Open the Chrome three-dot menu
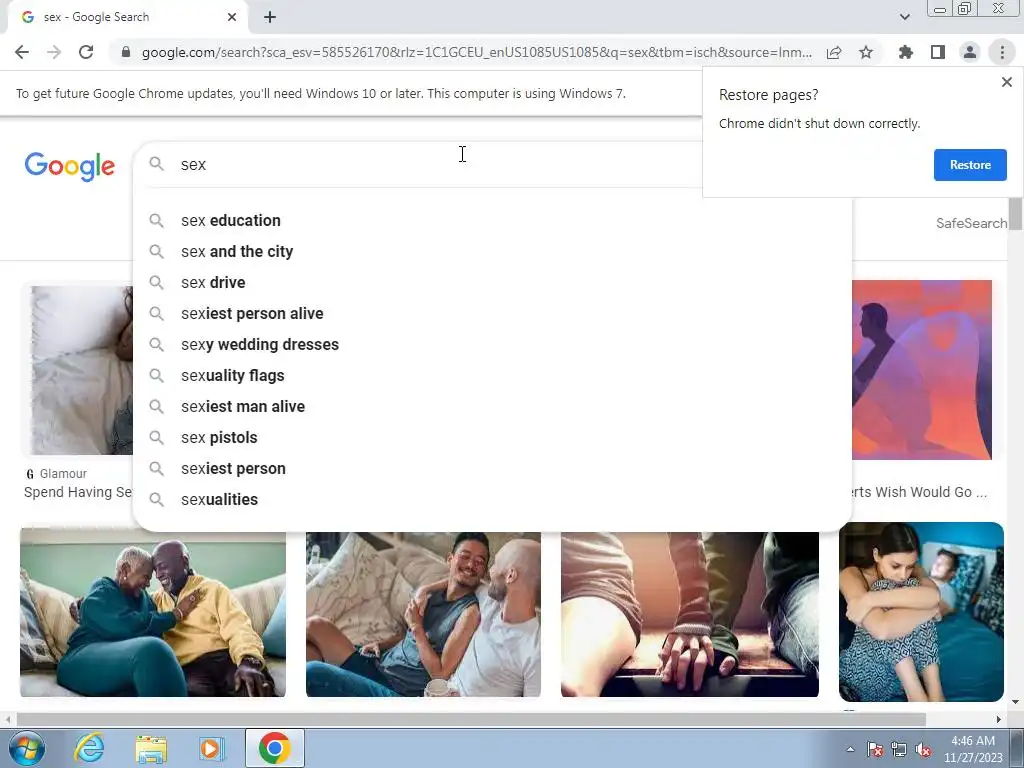The image size is (1024, 768). click(1002, 52)
